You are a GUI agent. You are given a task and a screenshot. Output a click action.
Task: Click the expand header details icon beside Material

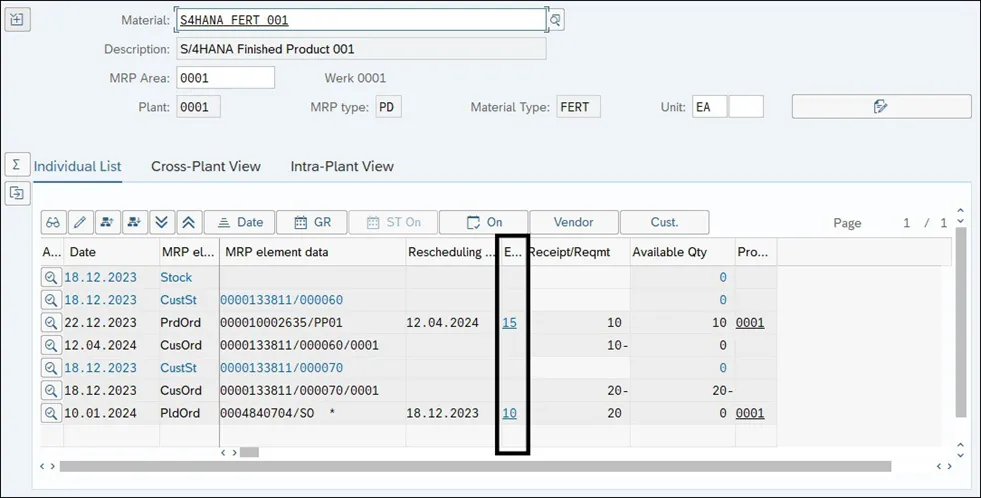(17, 19)
